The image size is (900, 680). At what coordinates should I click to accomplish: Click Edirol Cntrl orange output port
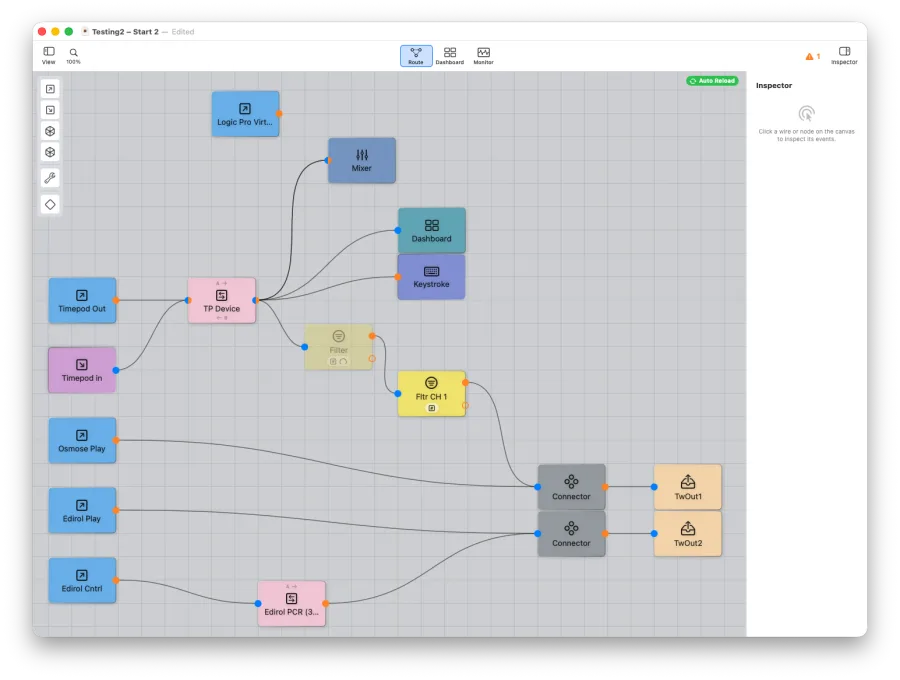tap(116, 580)
